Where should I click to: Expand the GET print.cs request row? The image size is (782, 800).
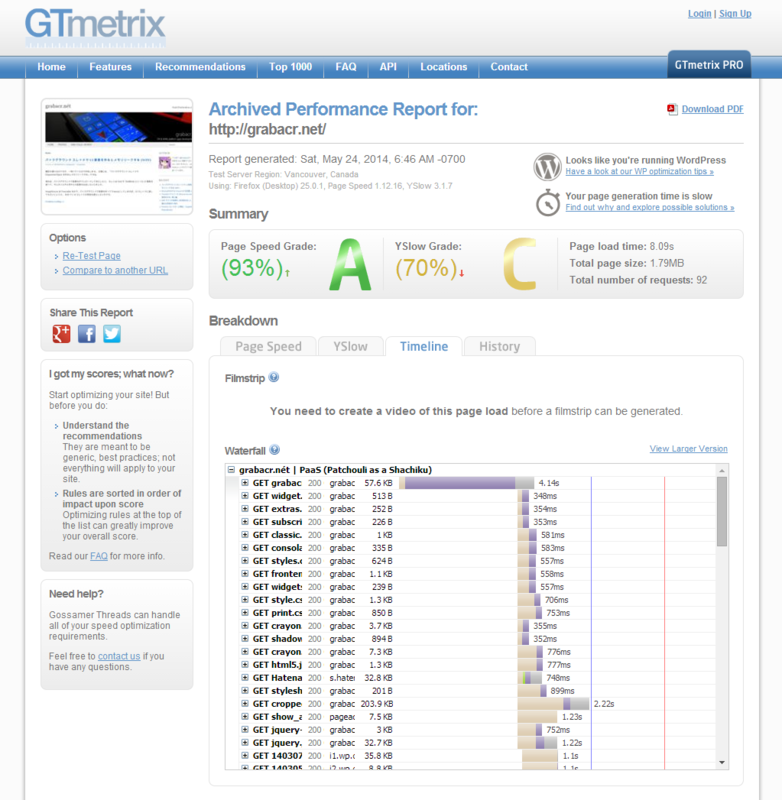click(245, 613)
